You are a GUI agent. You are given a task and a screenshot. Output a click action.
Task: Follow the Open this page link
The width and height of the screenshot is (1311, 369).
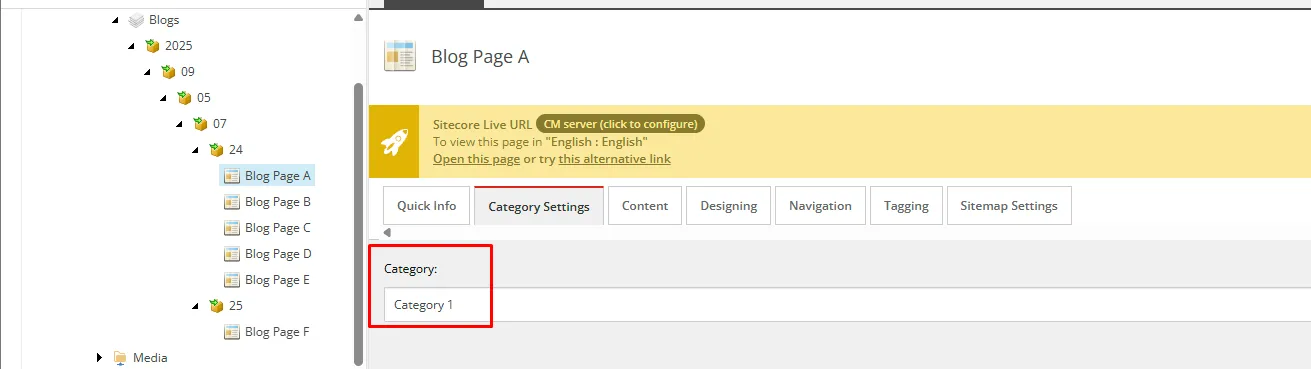point(476,159)
